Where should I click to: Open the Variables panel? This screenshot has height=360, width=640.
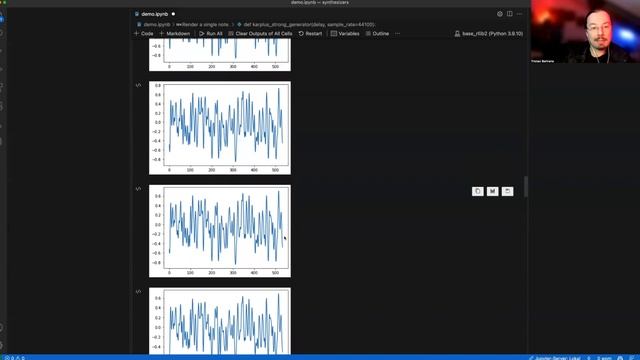(x=345, y=33)
